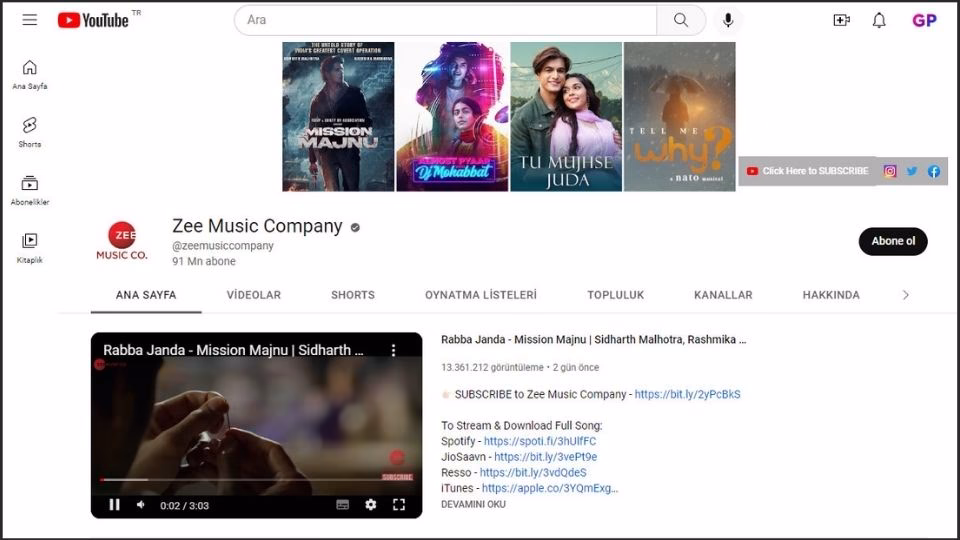Open the iTunes apple.co link
The image size is (960, 540).
(550, 488)
